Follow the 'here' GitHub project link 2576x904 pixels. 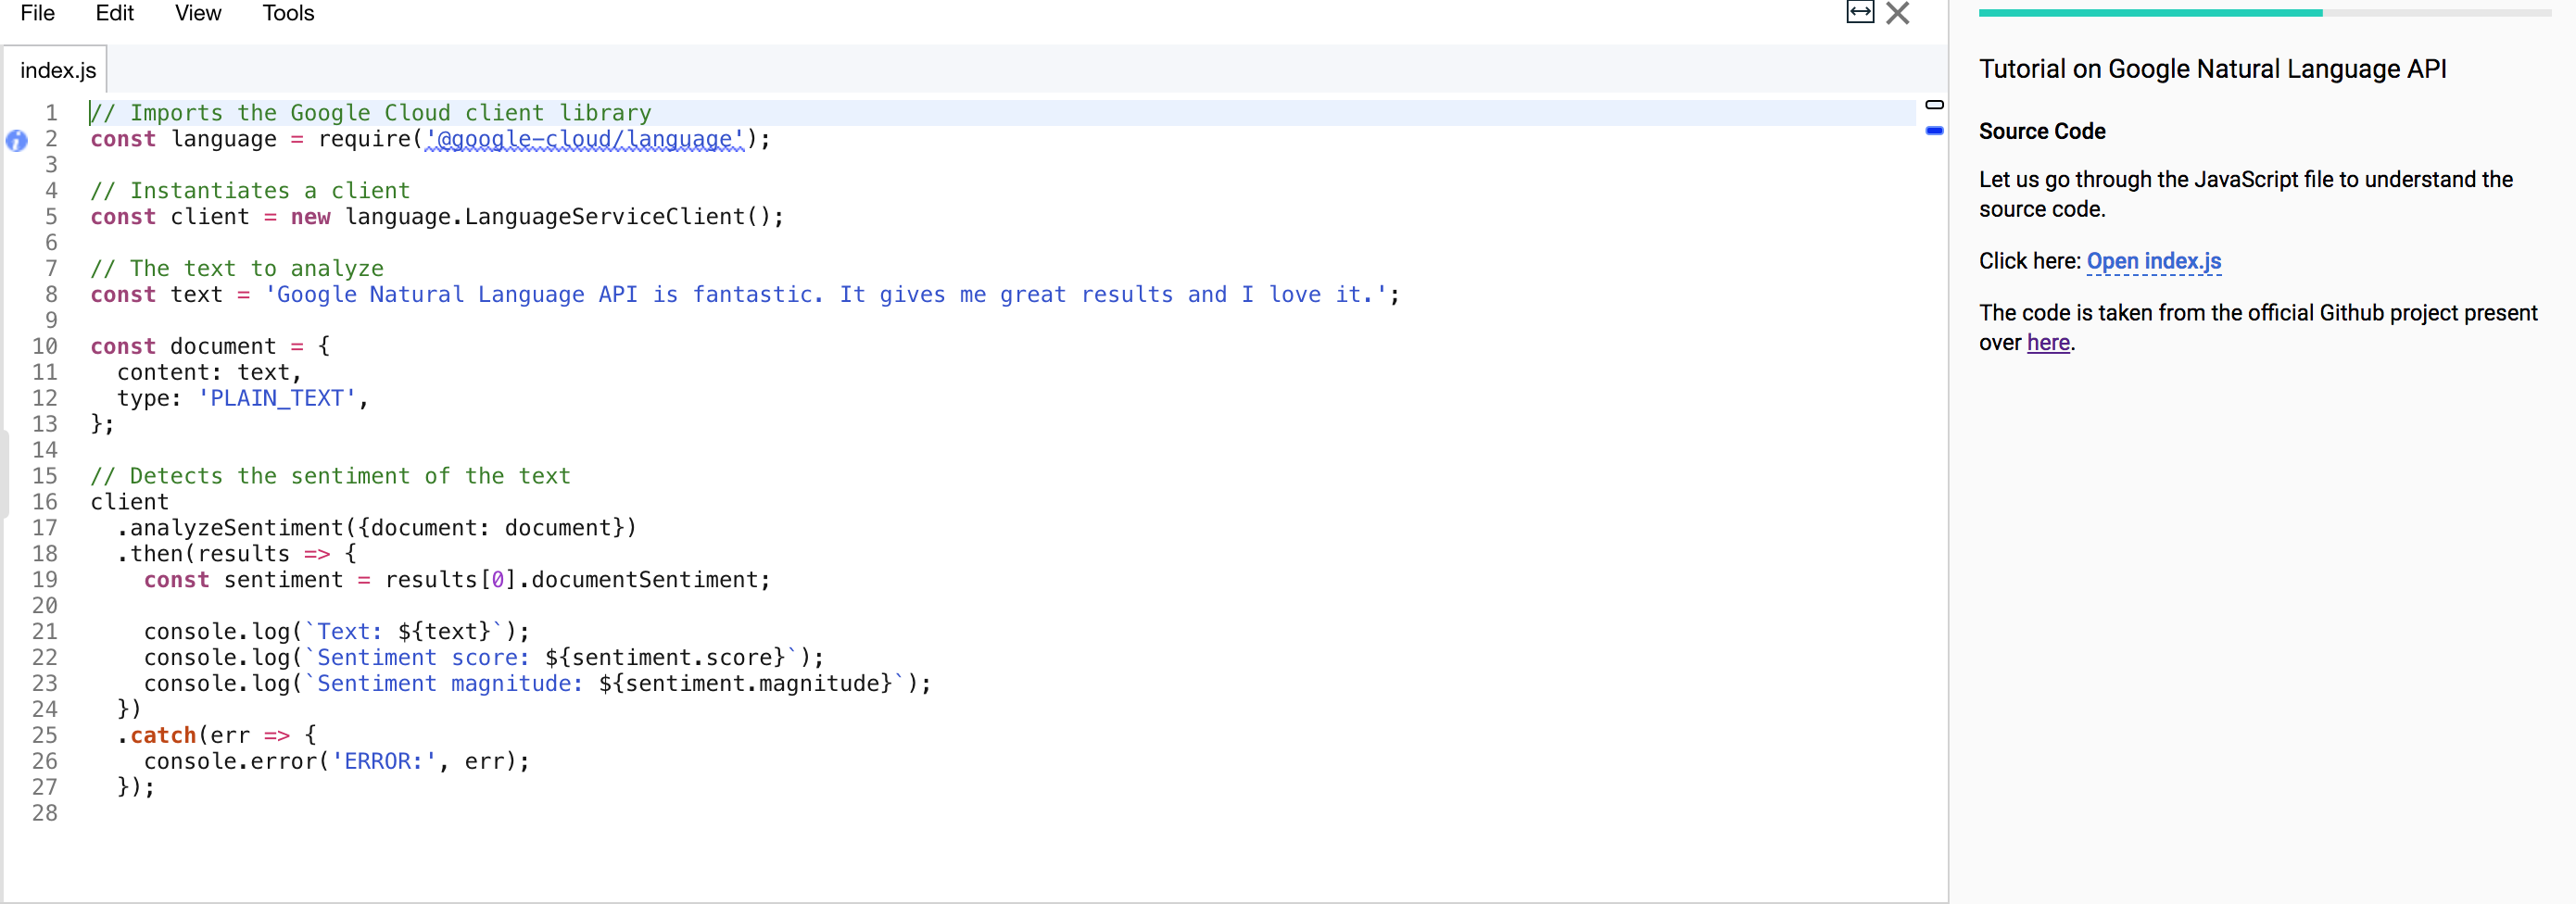point(2048,342)
